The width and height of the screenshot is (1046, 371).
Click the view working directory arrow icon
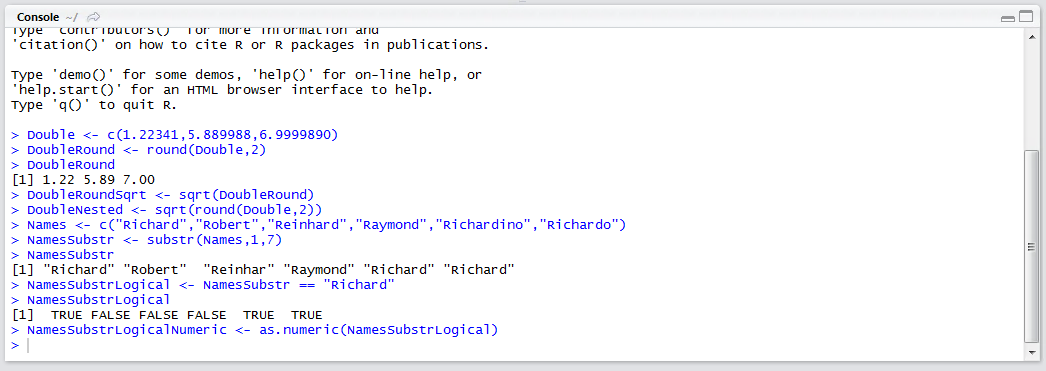pos(94,16)
